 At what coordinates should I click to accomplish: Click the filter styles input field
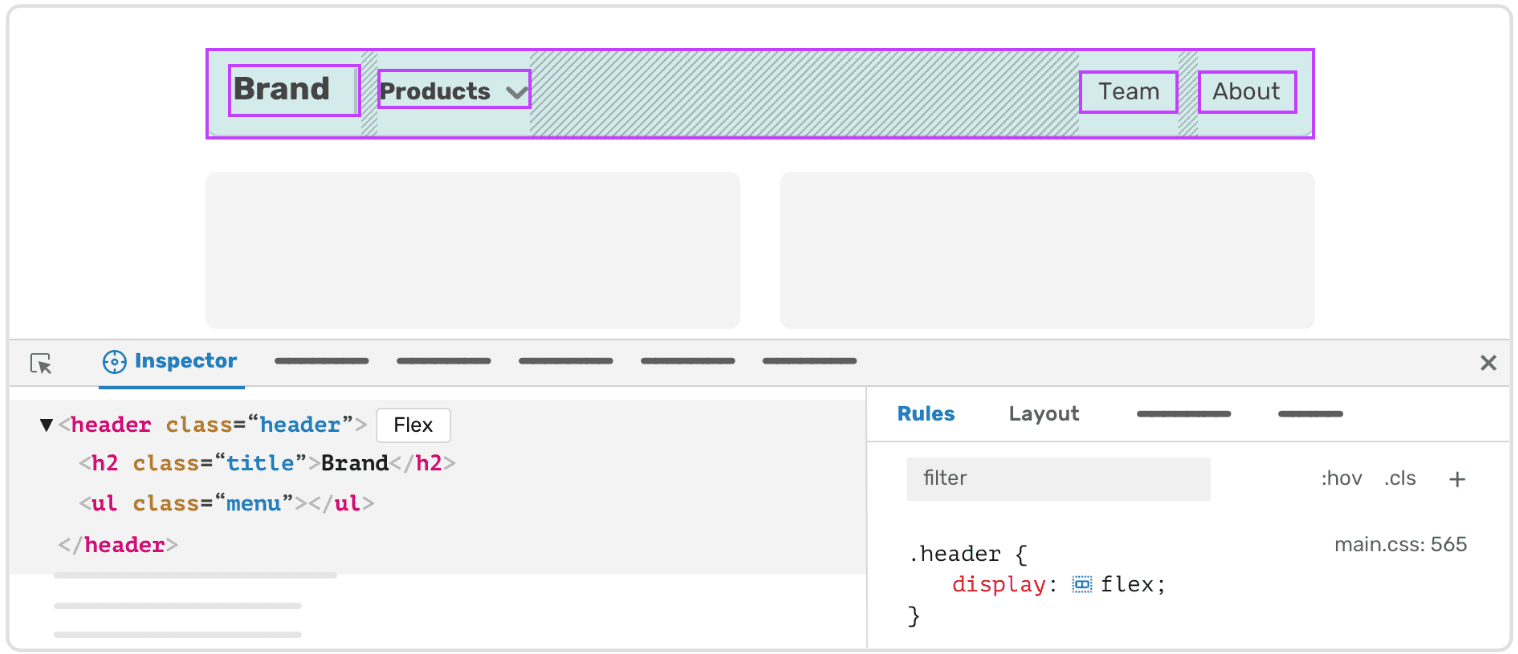(x=1058, y=479)
